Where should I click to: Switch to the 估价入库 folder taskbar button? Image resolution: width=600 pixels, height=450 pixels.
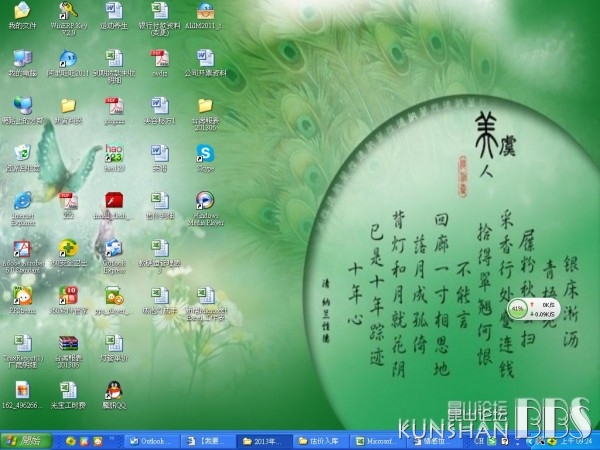pyautogui.click(x=321, y=441)
